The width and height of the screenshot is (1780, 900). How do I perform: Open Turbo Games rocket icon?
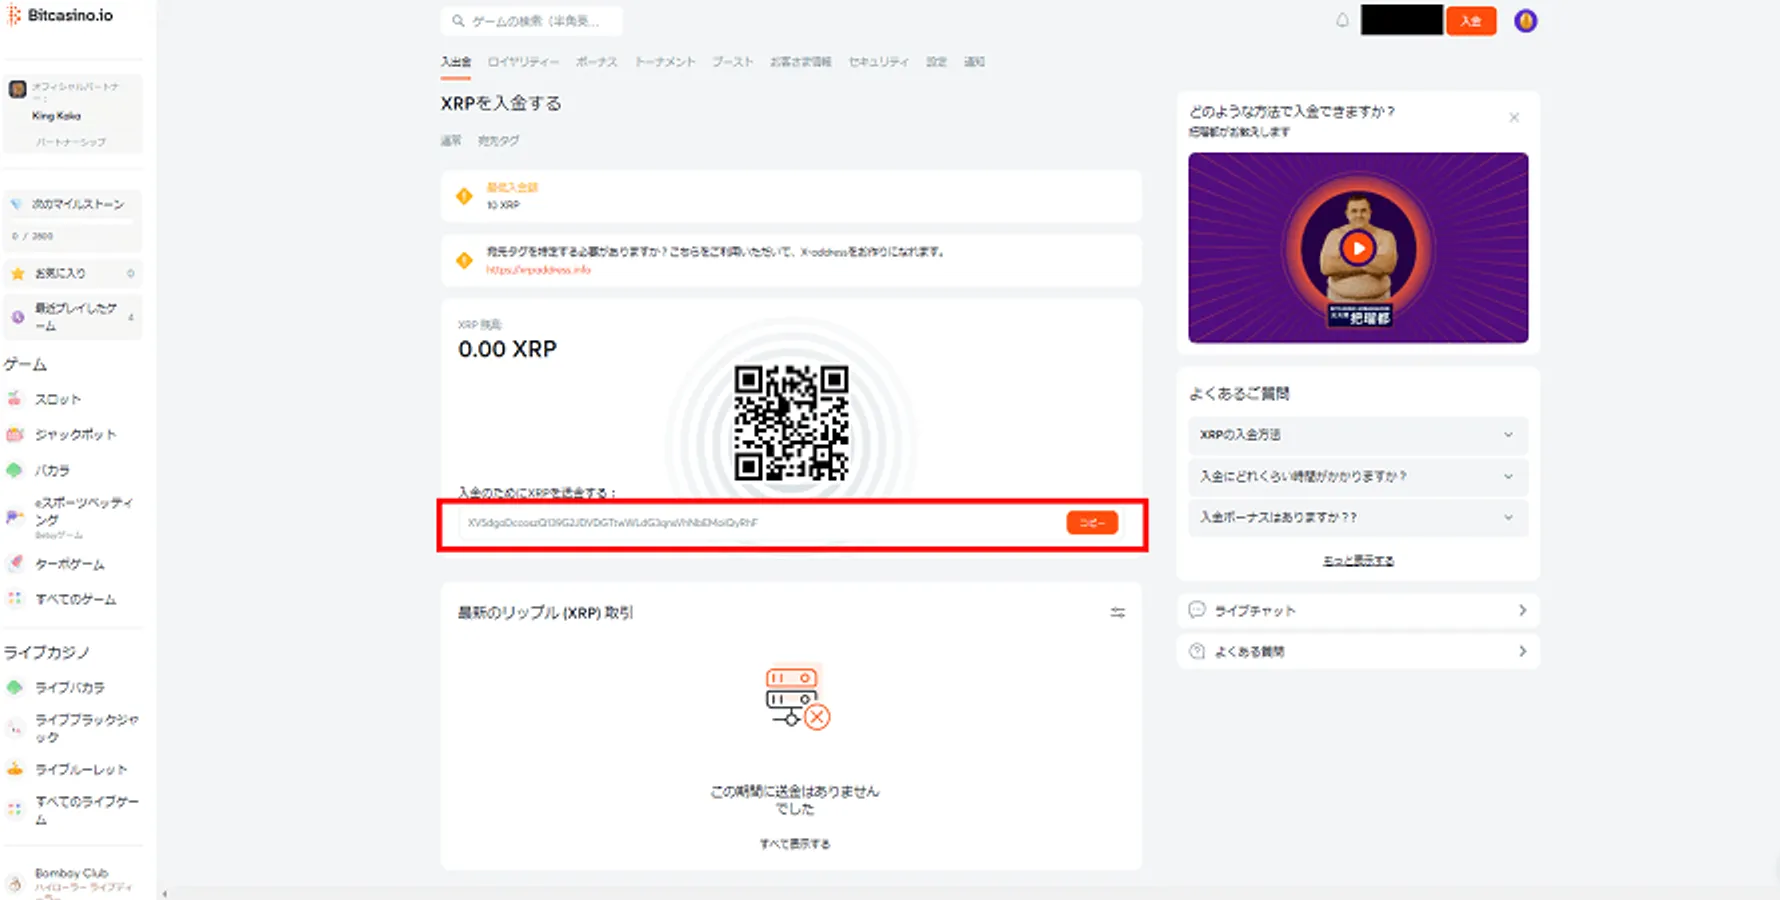pos(15,564)
